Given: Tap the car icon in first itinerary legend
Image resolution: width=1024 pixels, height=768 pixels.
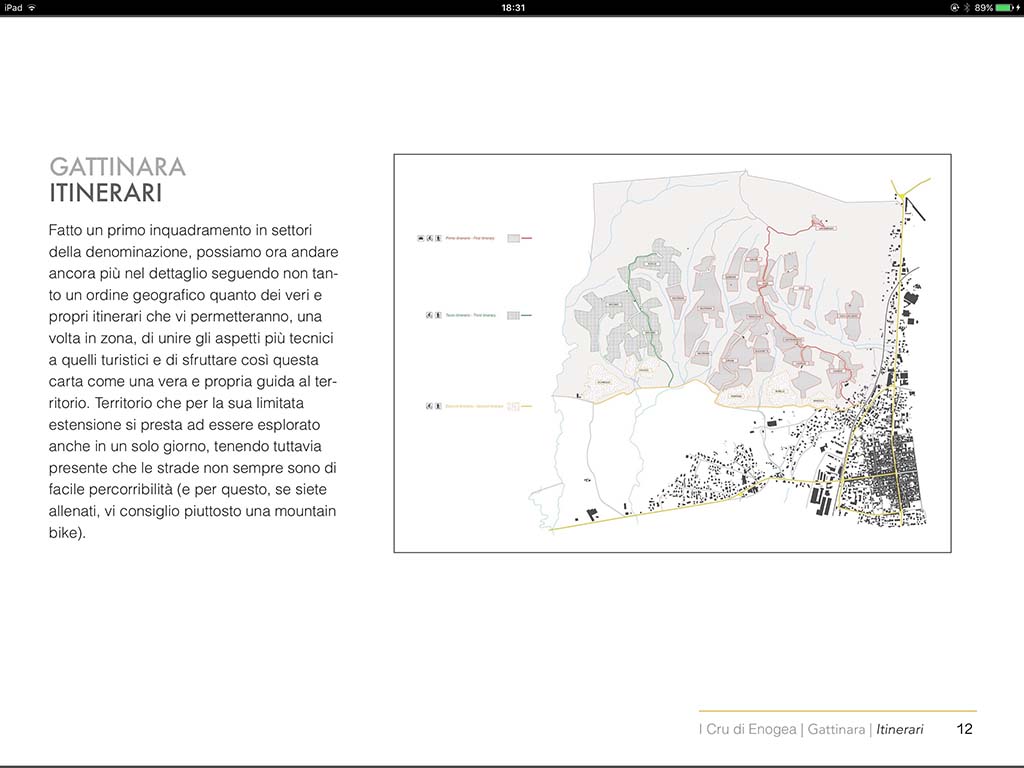Looking at the screenshot, I should tap(420, 239).
